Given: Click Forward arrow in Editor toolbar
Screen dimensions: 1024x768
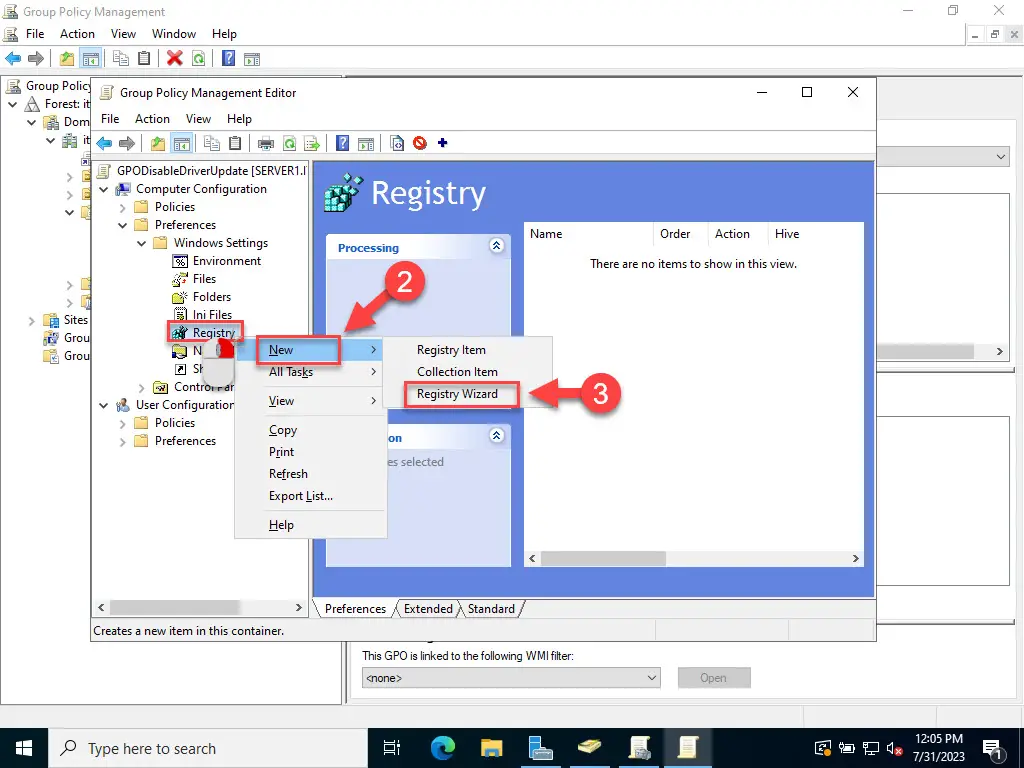Looking at the screenshot, I should click(127, 143).
